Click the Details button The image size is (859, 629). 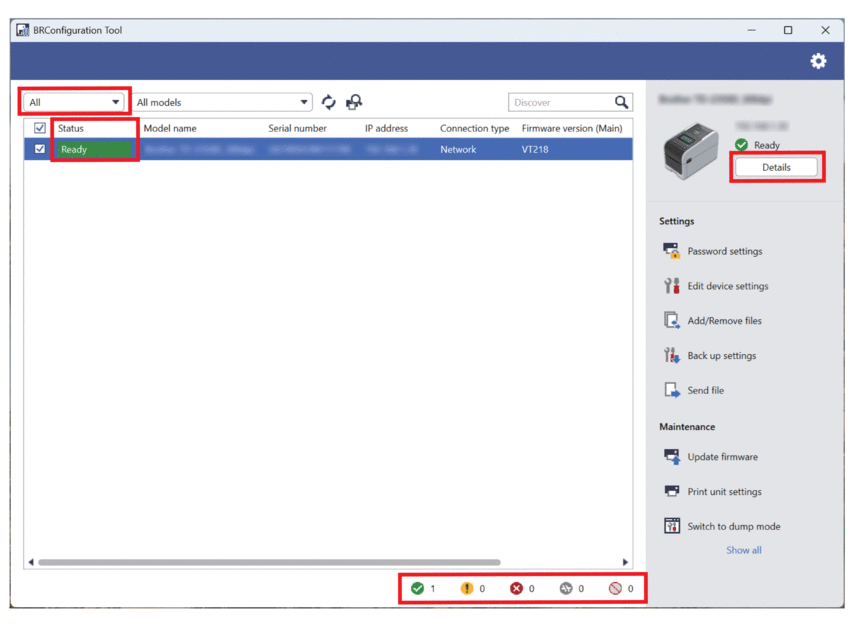776,167
